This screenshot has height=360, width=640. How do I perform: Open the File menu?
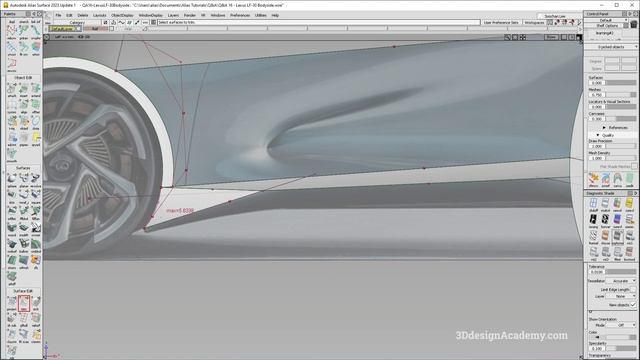[x=58, y=15]
